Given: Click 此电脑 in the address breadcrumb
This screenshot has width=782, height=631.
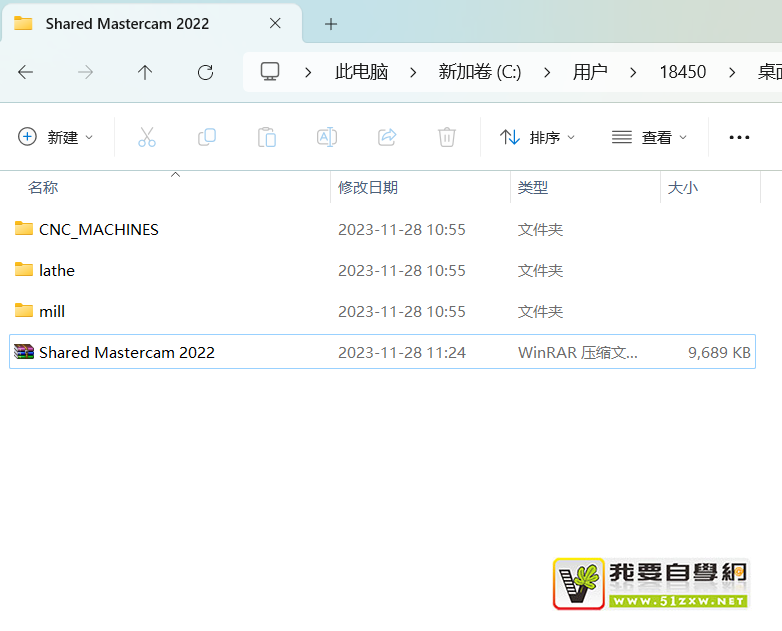Looking at the screenshot, I should click(x=361, y=72).
